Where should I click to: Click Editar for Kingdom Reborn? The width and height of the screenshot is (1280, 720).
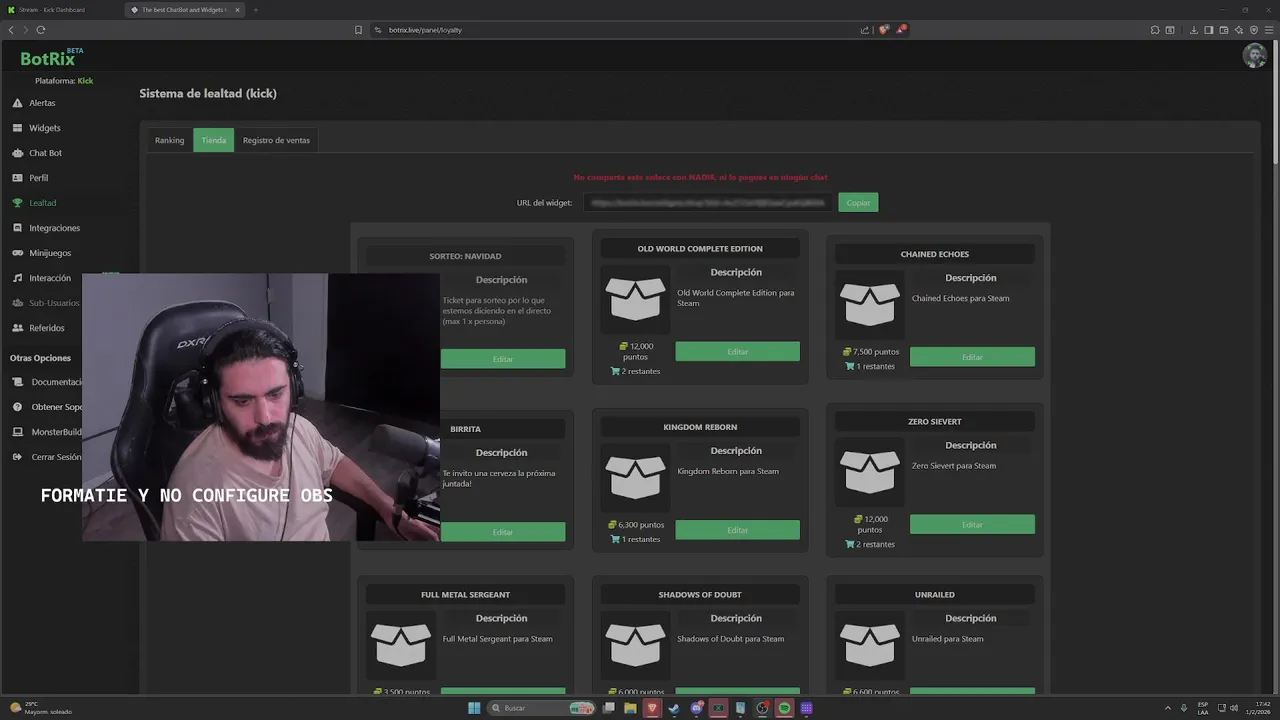[x=737, y=530]
